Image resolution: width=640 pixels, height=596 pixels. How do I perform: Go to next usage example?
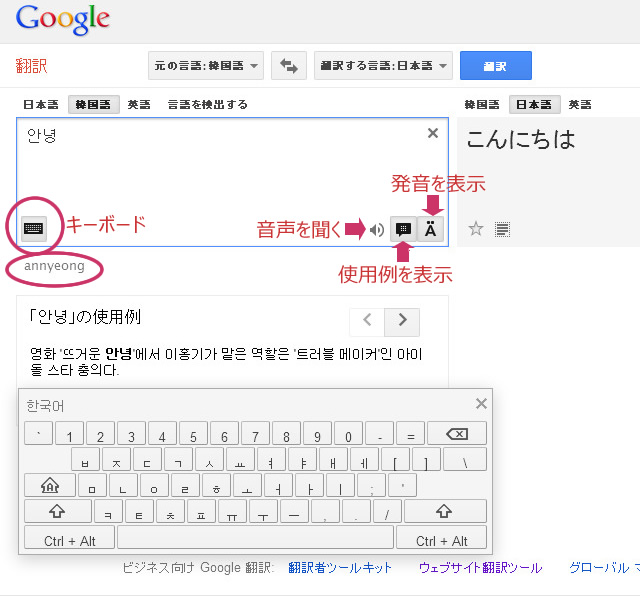click(x=402, y=322)
